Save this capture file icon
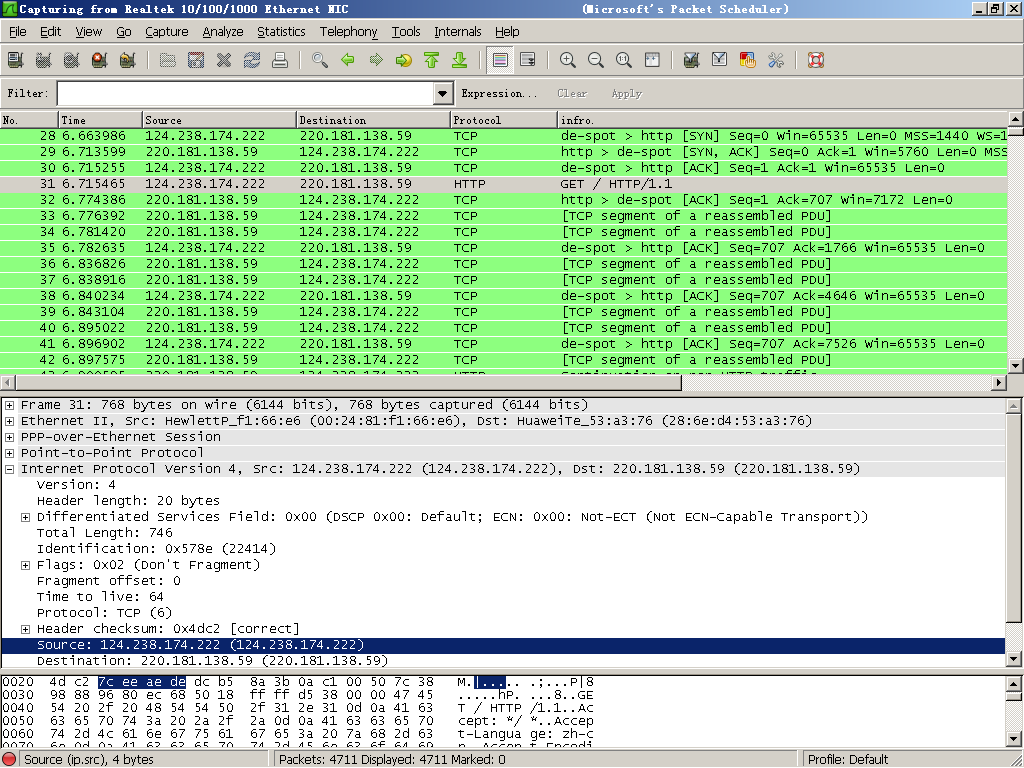This screenshot has width=1024, height=768. (x=196, y=60)
